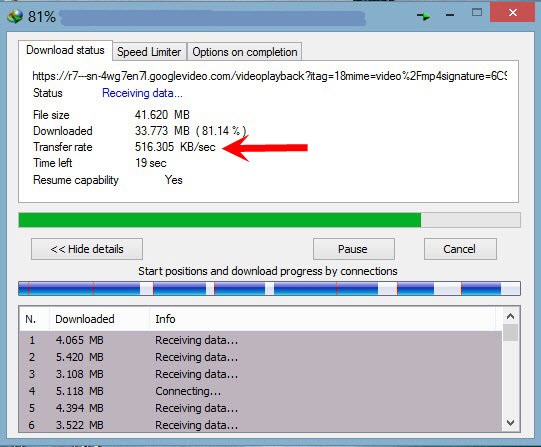Click the blue connections progress bar
This screenshot has width=541, height=447.
tap(269, 288)
